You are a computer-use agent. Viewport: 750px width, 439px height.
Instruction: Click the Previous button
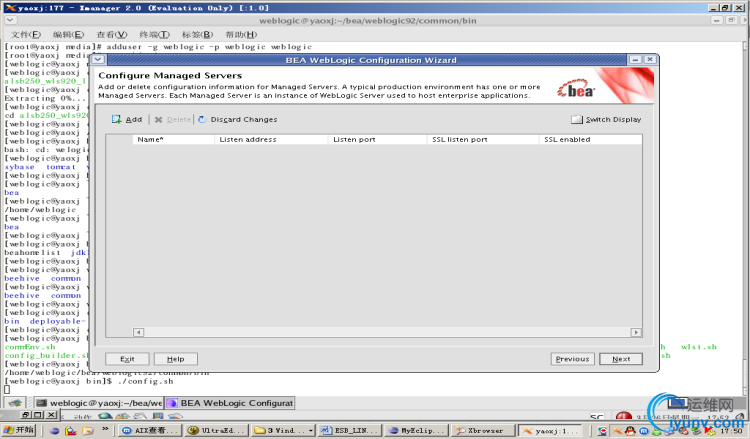[573, 359]
